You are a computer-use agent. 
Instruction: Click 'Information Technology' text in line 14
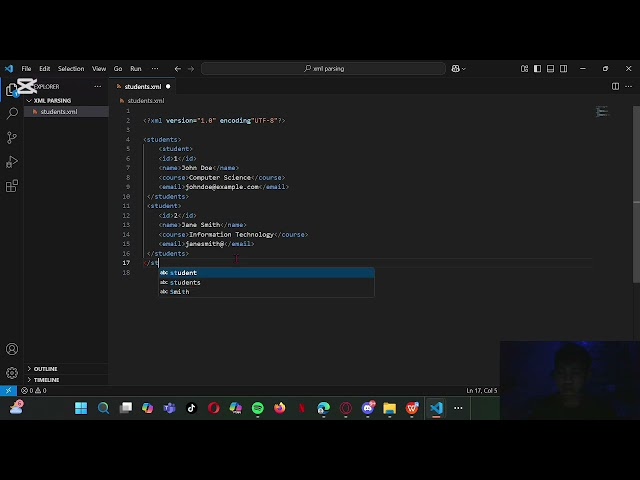pyautogui.click(x=231, y=234)
